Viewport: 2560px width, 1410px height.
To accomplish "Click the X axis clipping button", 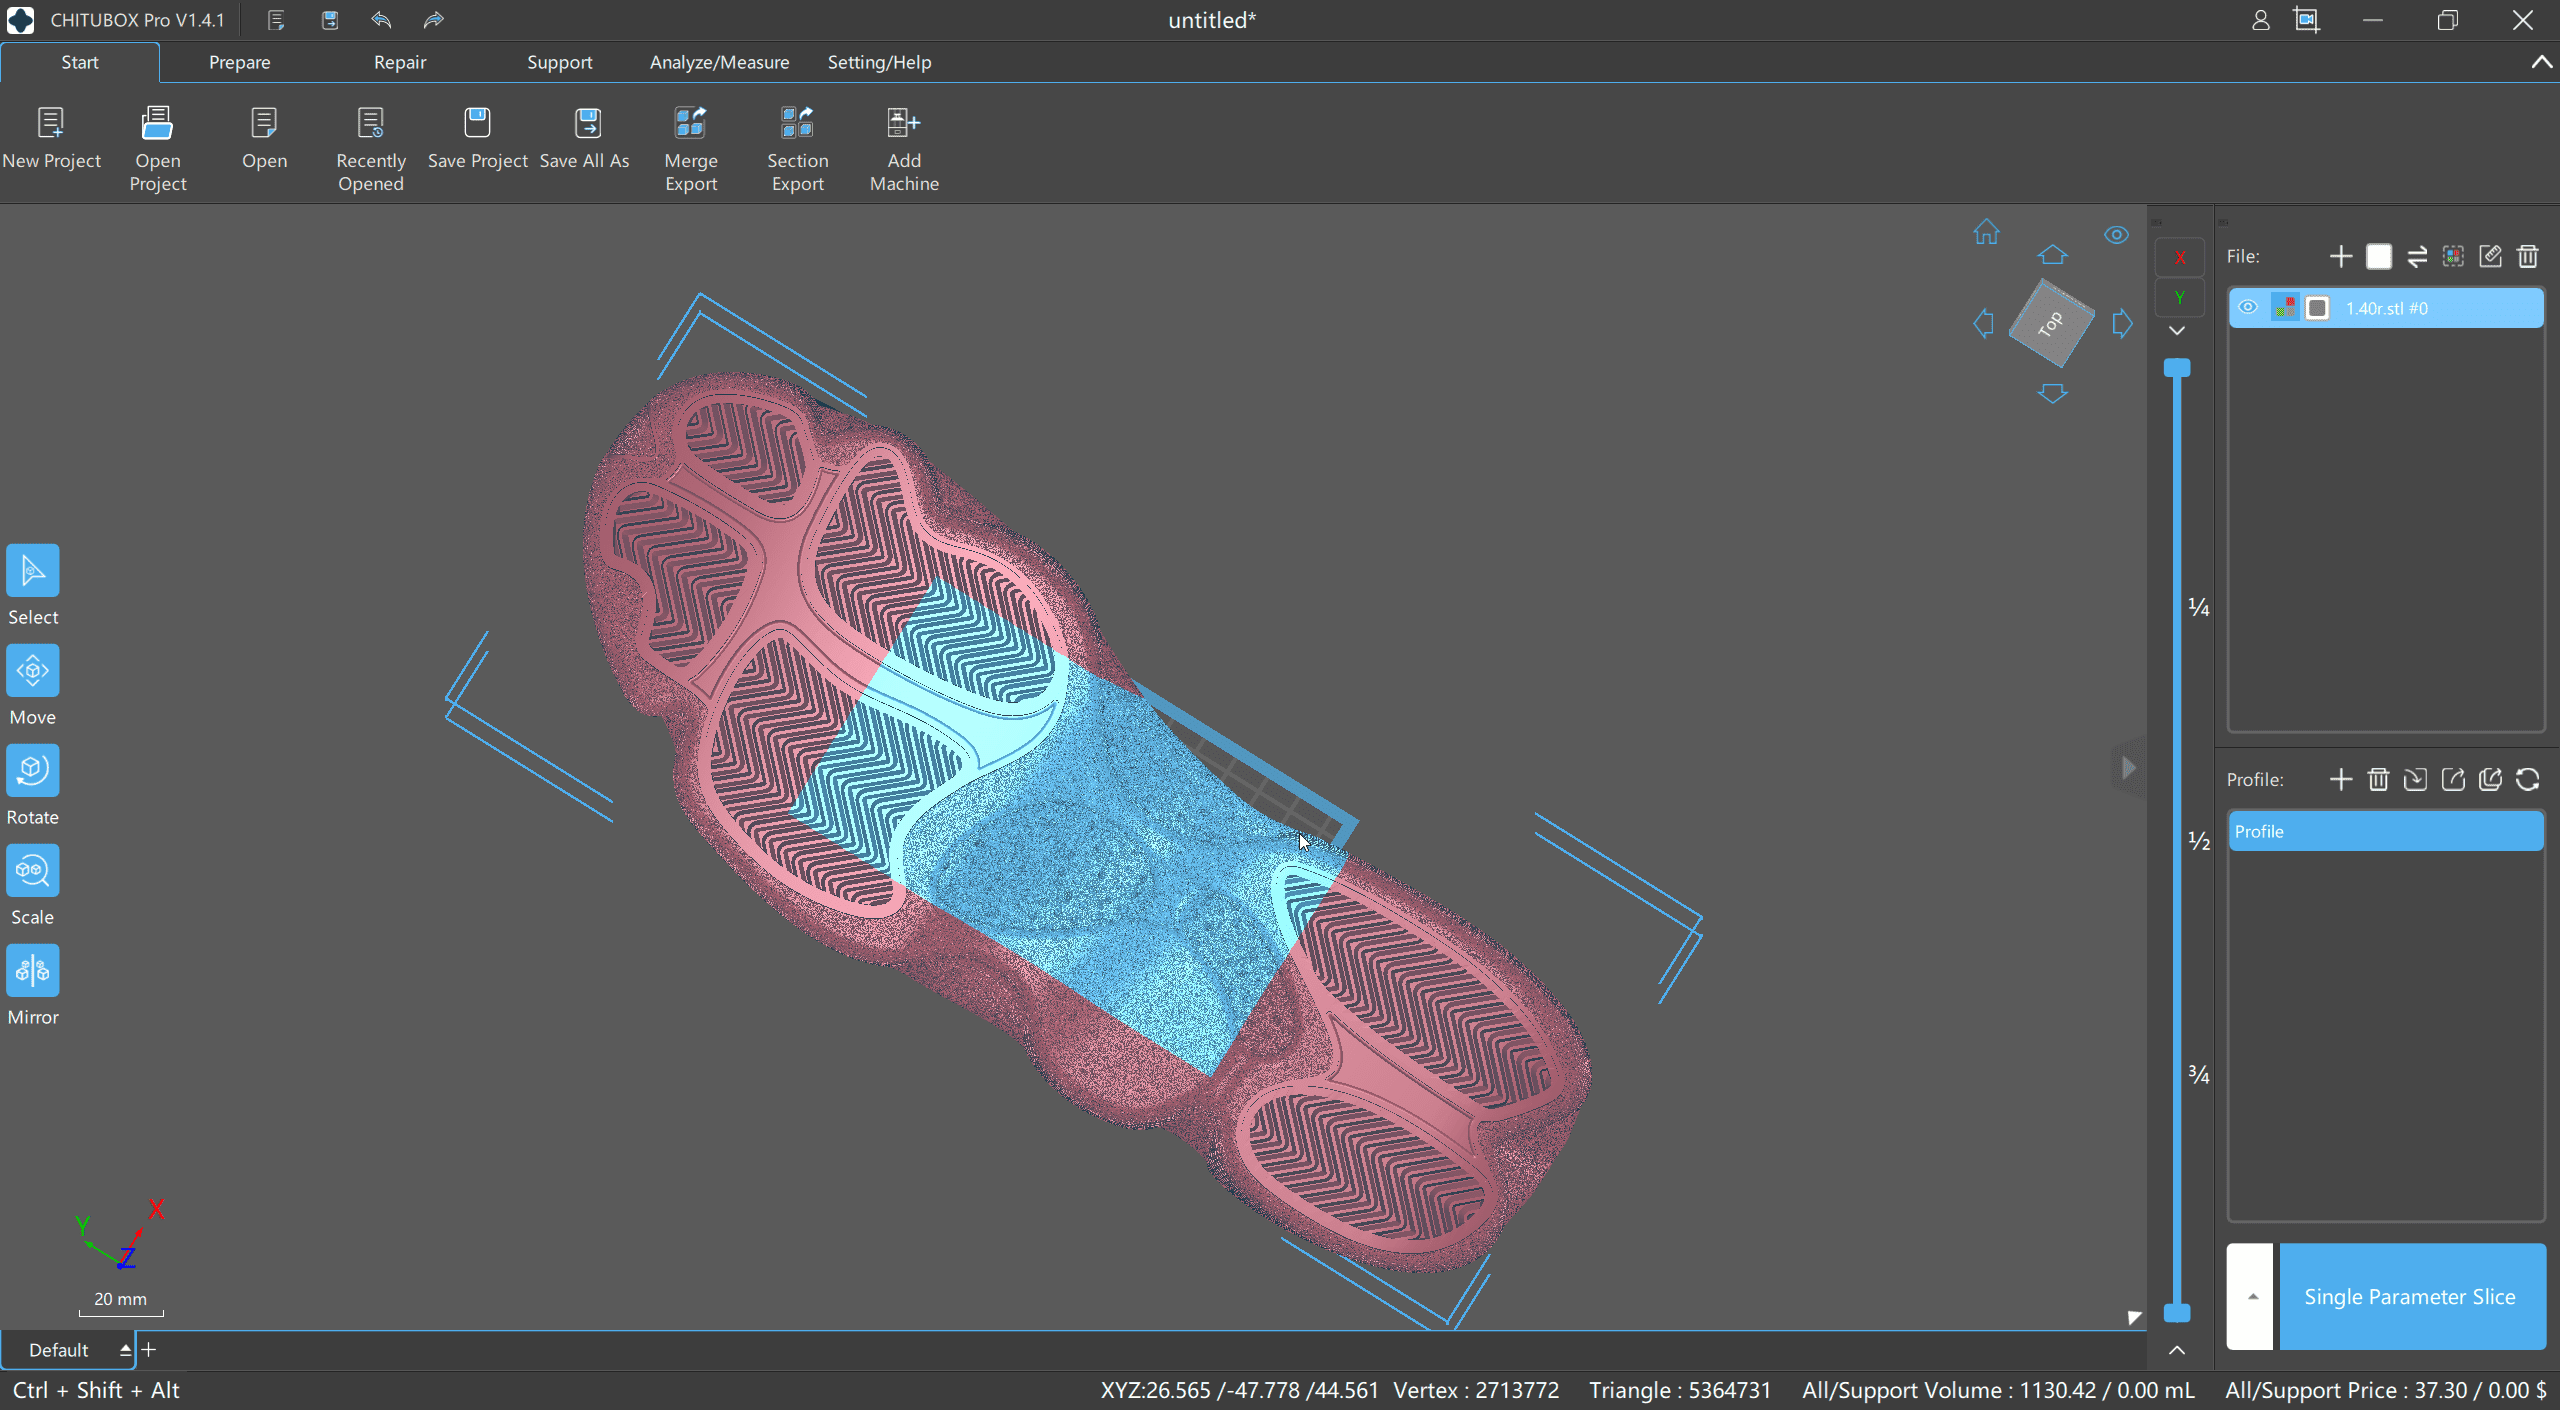I will (2180, 258).
